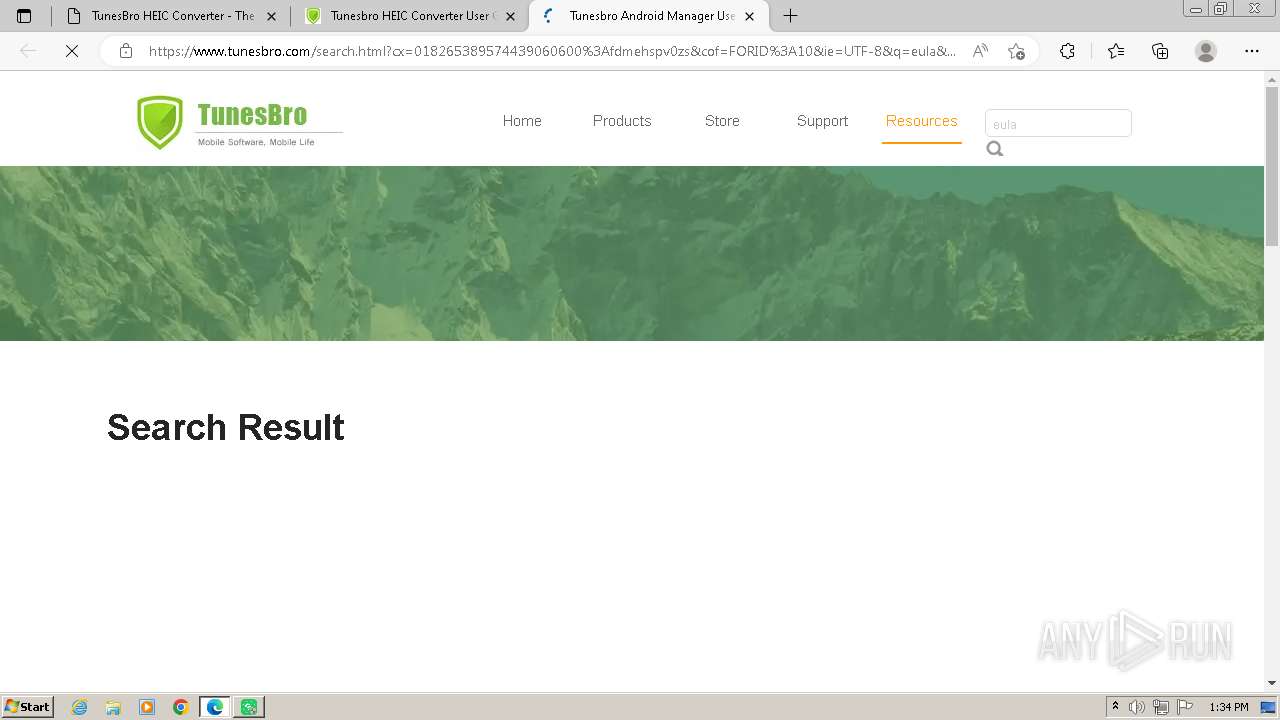Open Settings and more menu
Image resolution: width=1280 pixels, height=720 pixels.
[x=1252, y=51]
